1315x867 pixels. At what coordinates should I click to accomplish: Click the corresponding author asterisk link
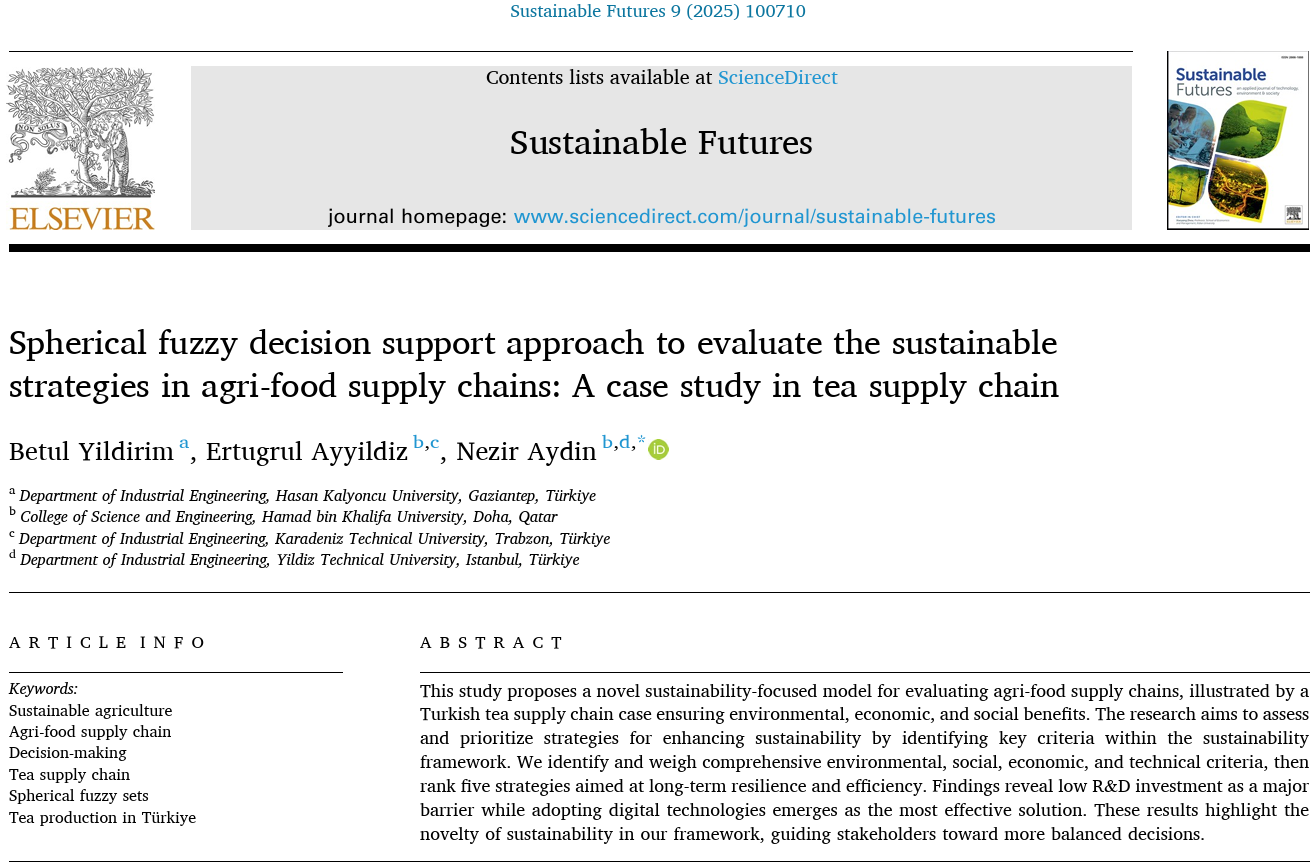[641, 442]
